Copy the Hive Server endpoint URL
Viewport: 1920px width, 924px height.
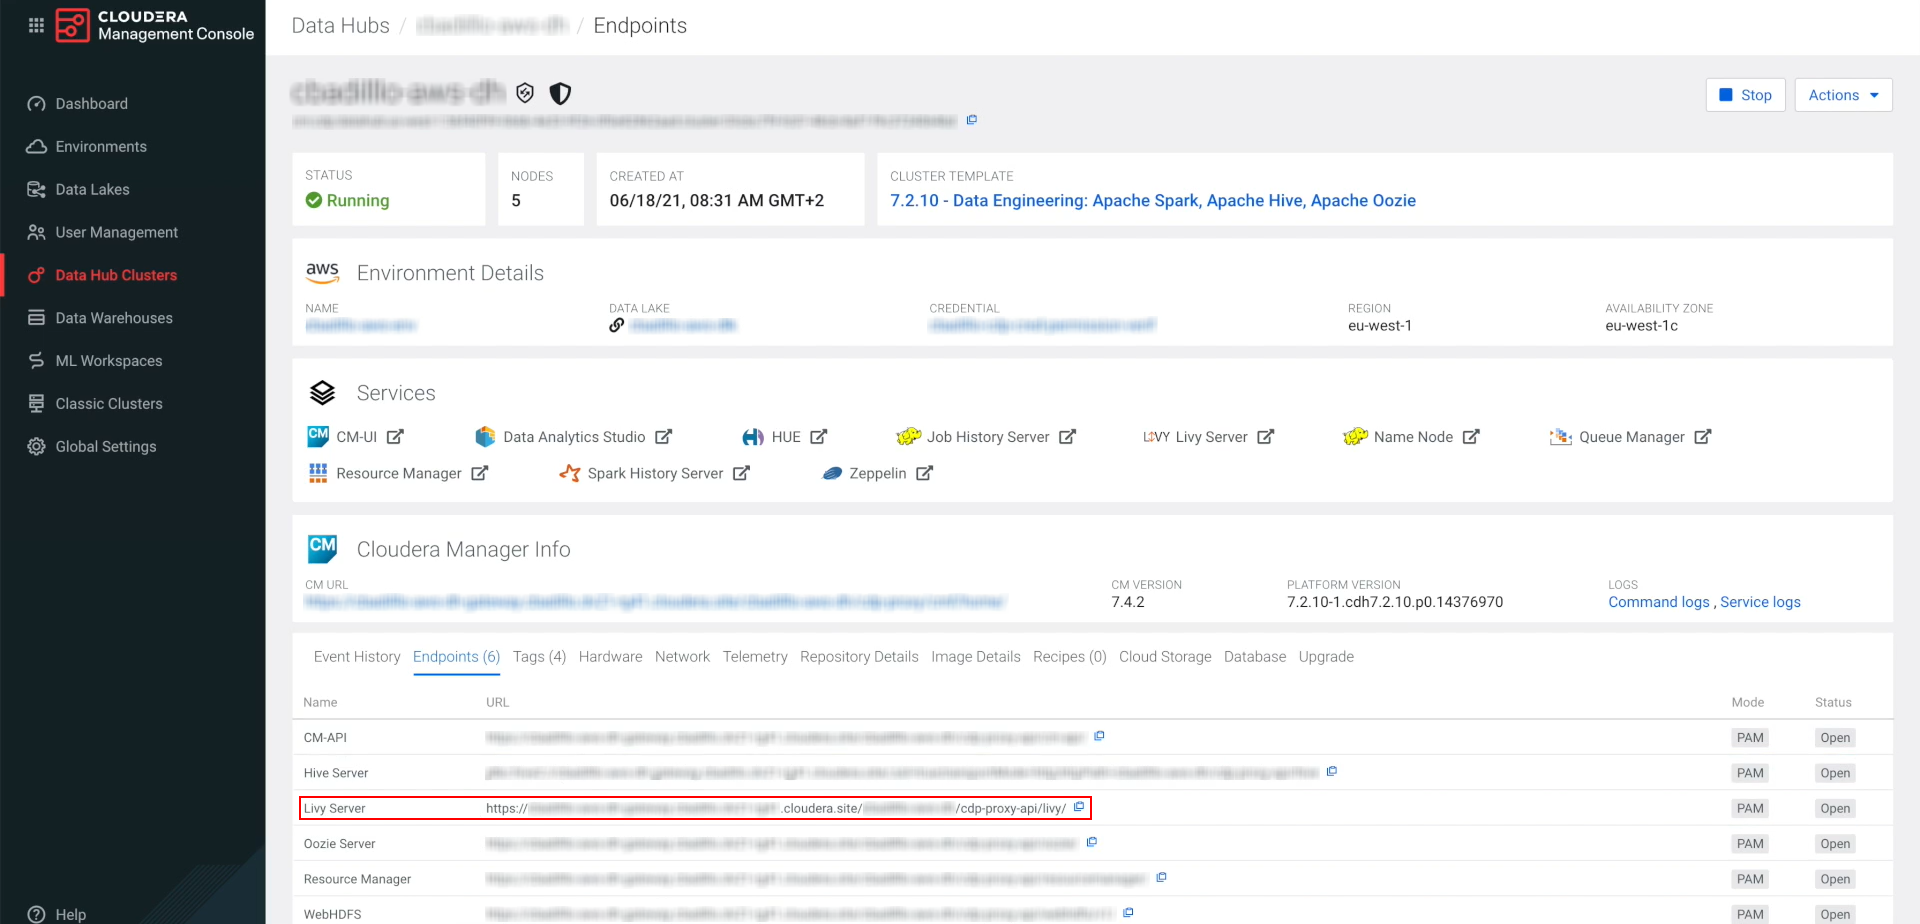click(1332, 771)
